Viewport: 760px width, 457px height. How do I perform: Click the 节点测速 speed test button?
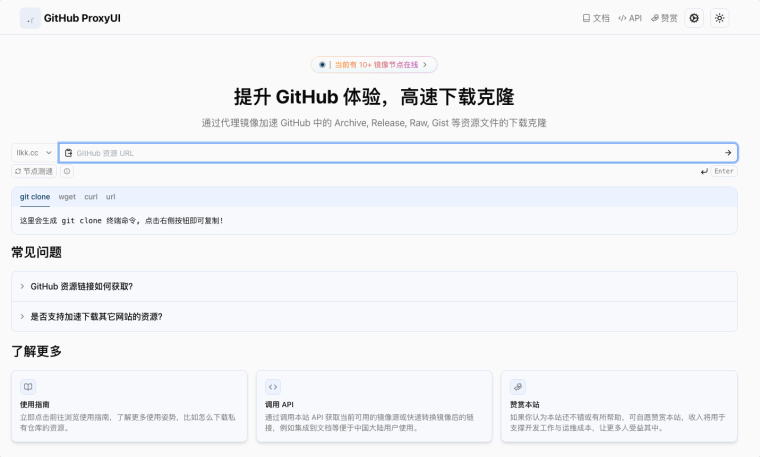coord(34,171)
